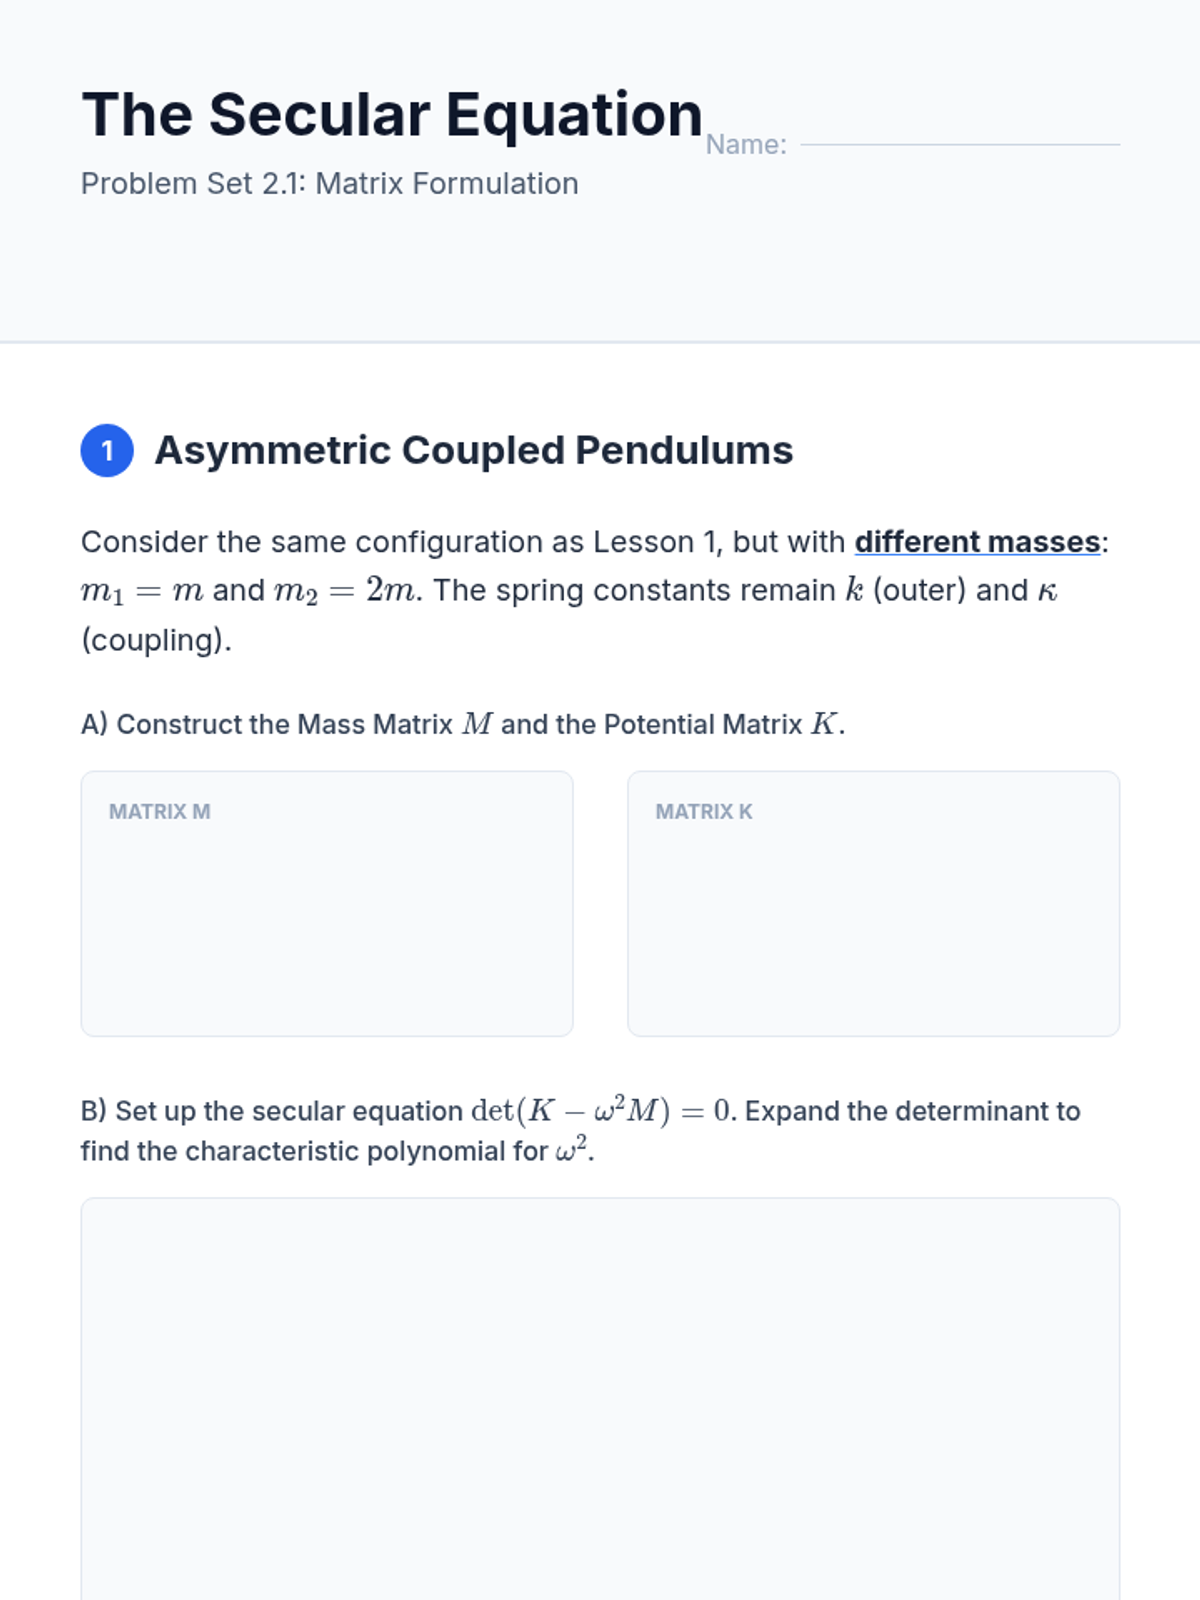
Task: Click the "MATRIX K" label
Action: point(704,812)
